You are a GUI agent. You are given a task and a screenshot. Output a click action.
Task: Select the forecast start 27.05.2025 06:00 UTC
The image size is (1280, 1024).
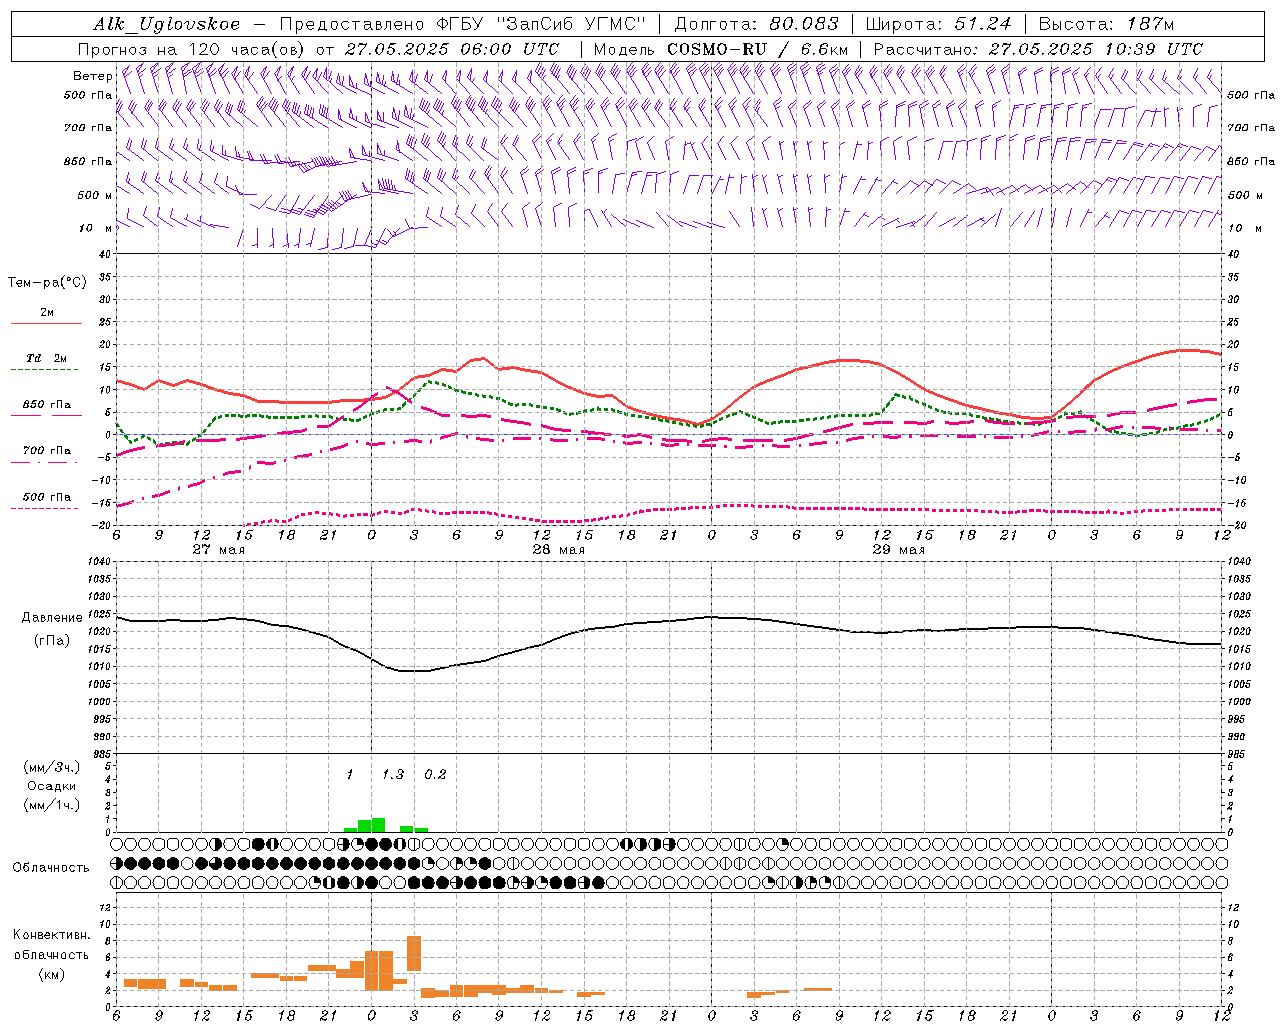click(452, 49)
